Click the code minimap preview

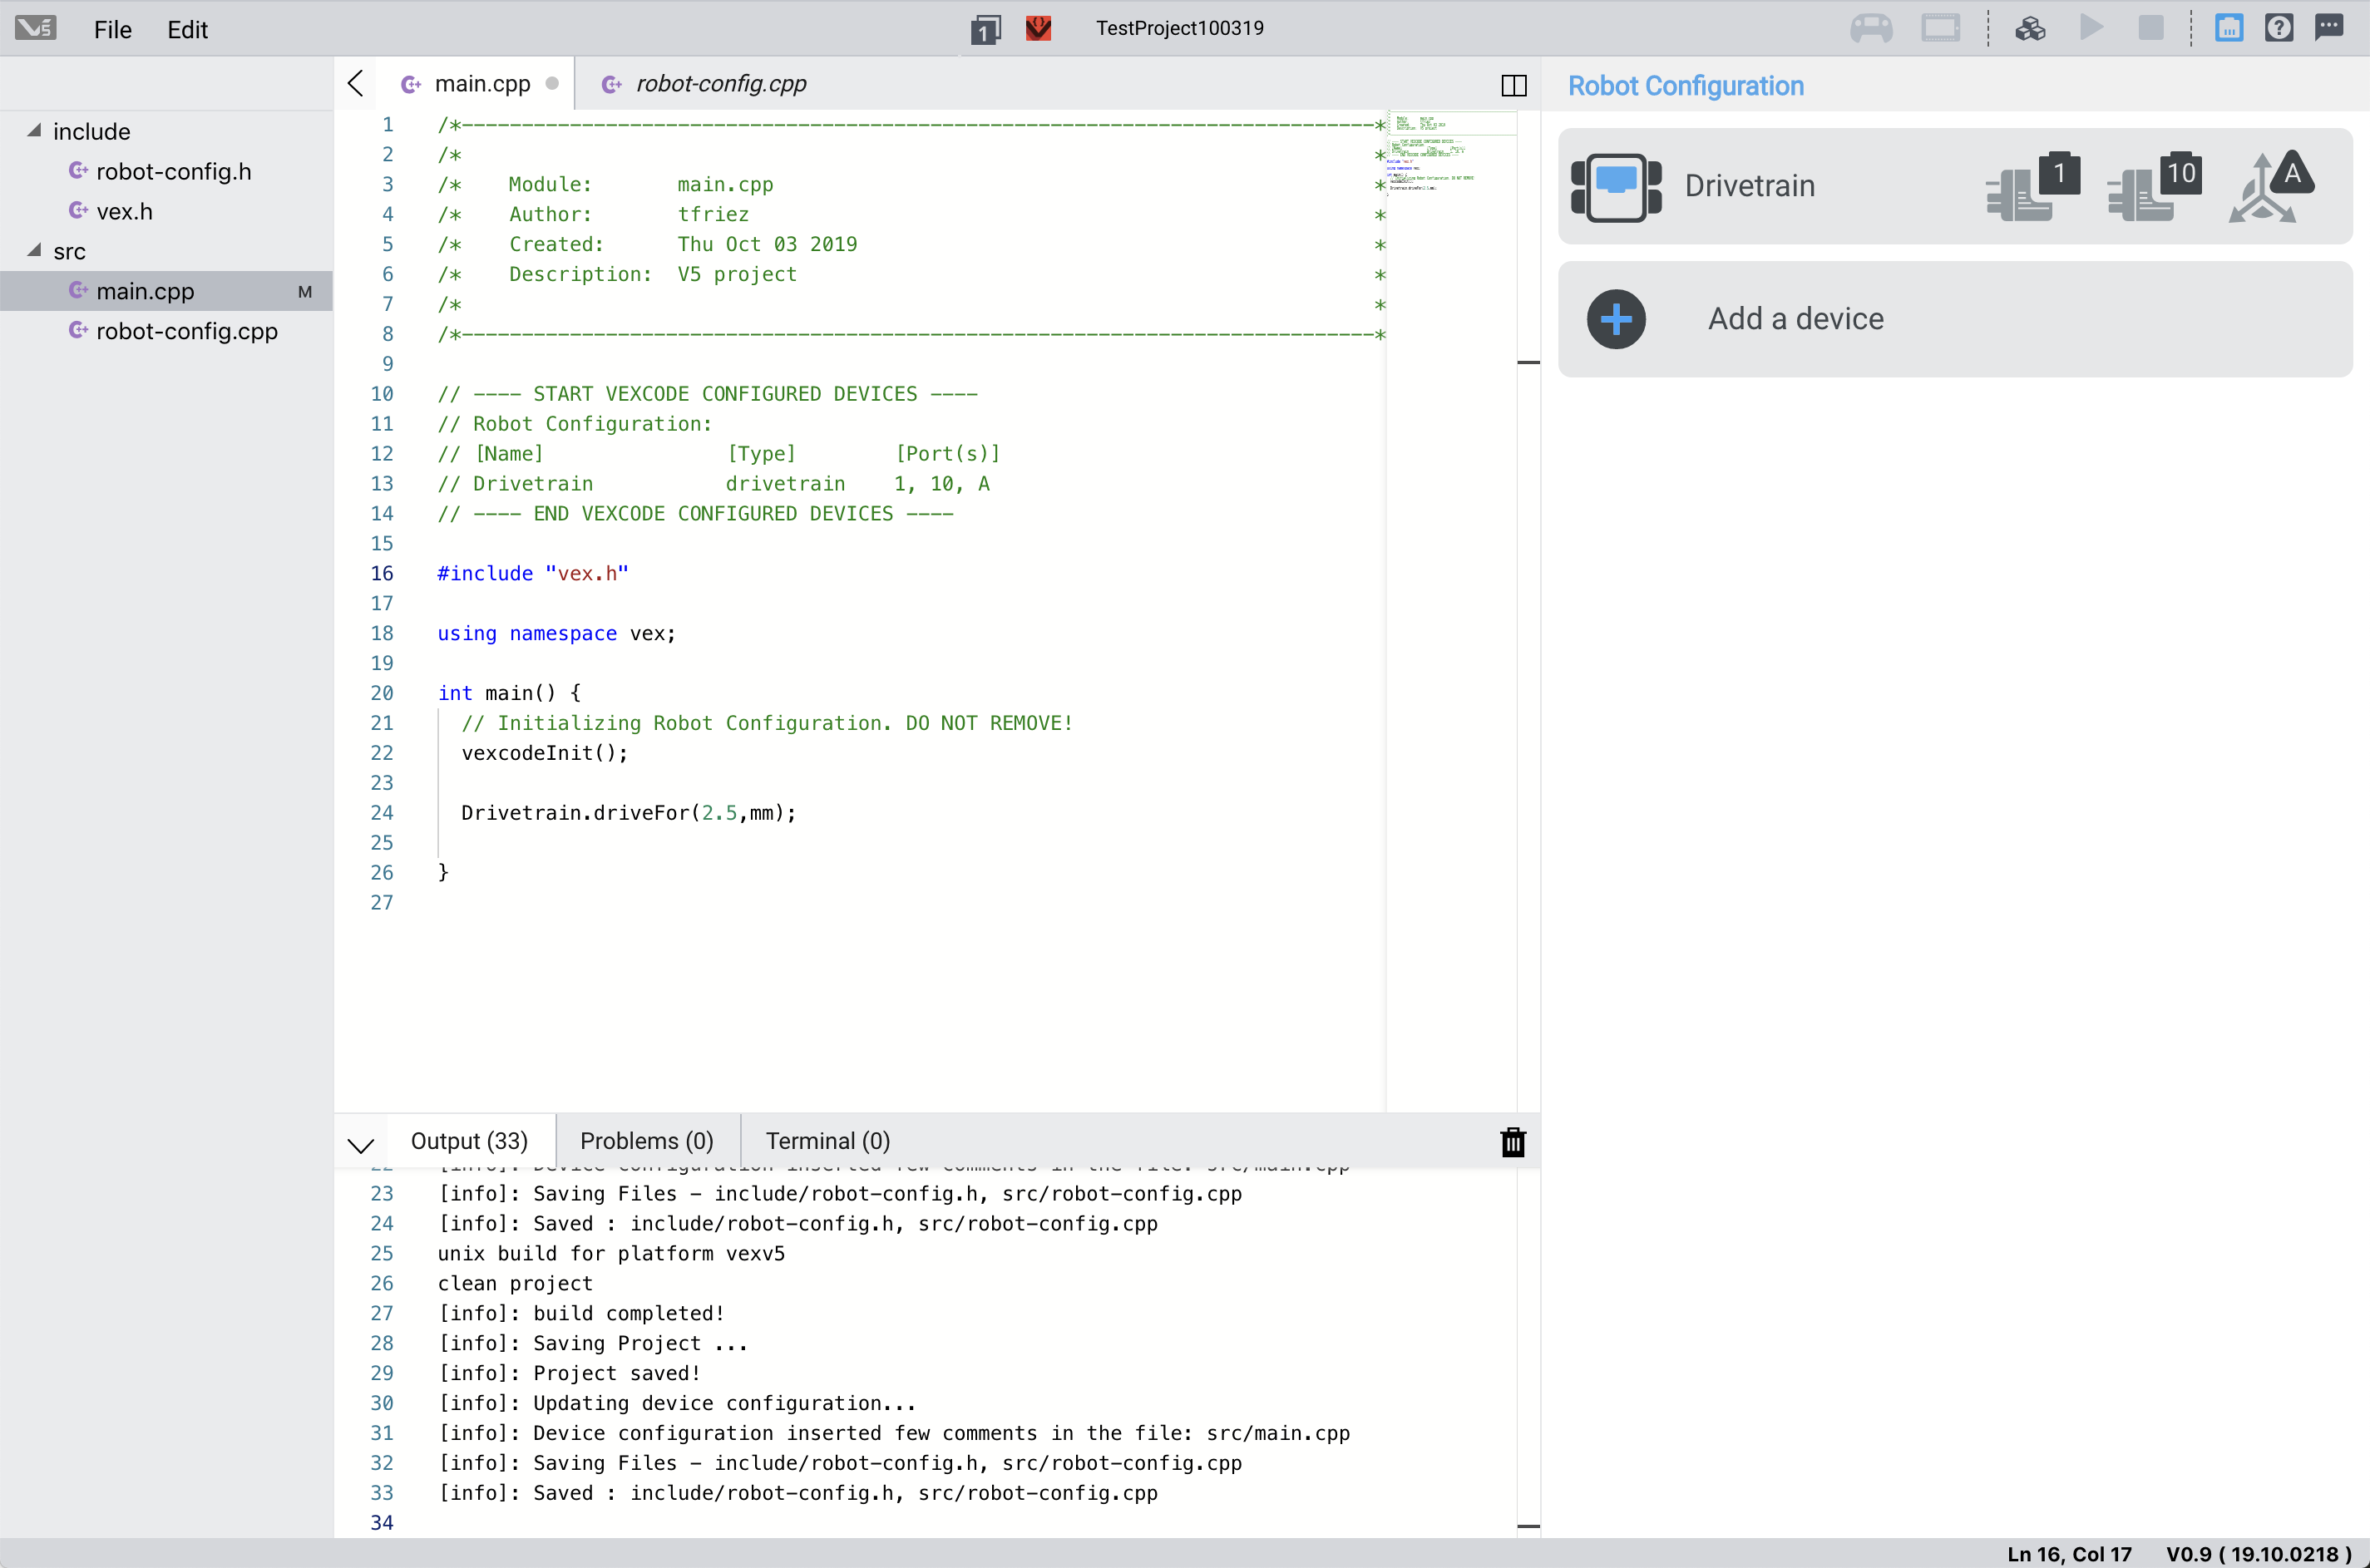(1451, 154)
